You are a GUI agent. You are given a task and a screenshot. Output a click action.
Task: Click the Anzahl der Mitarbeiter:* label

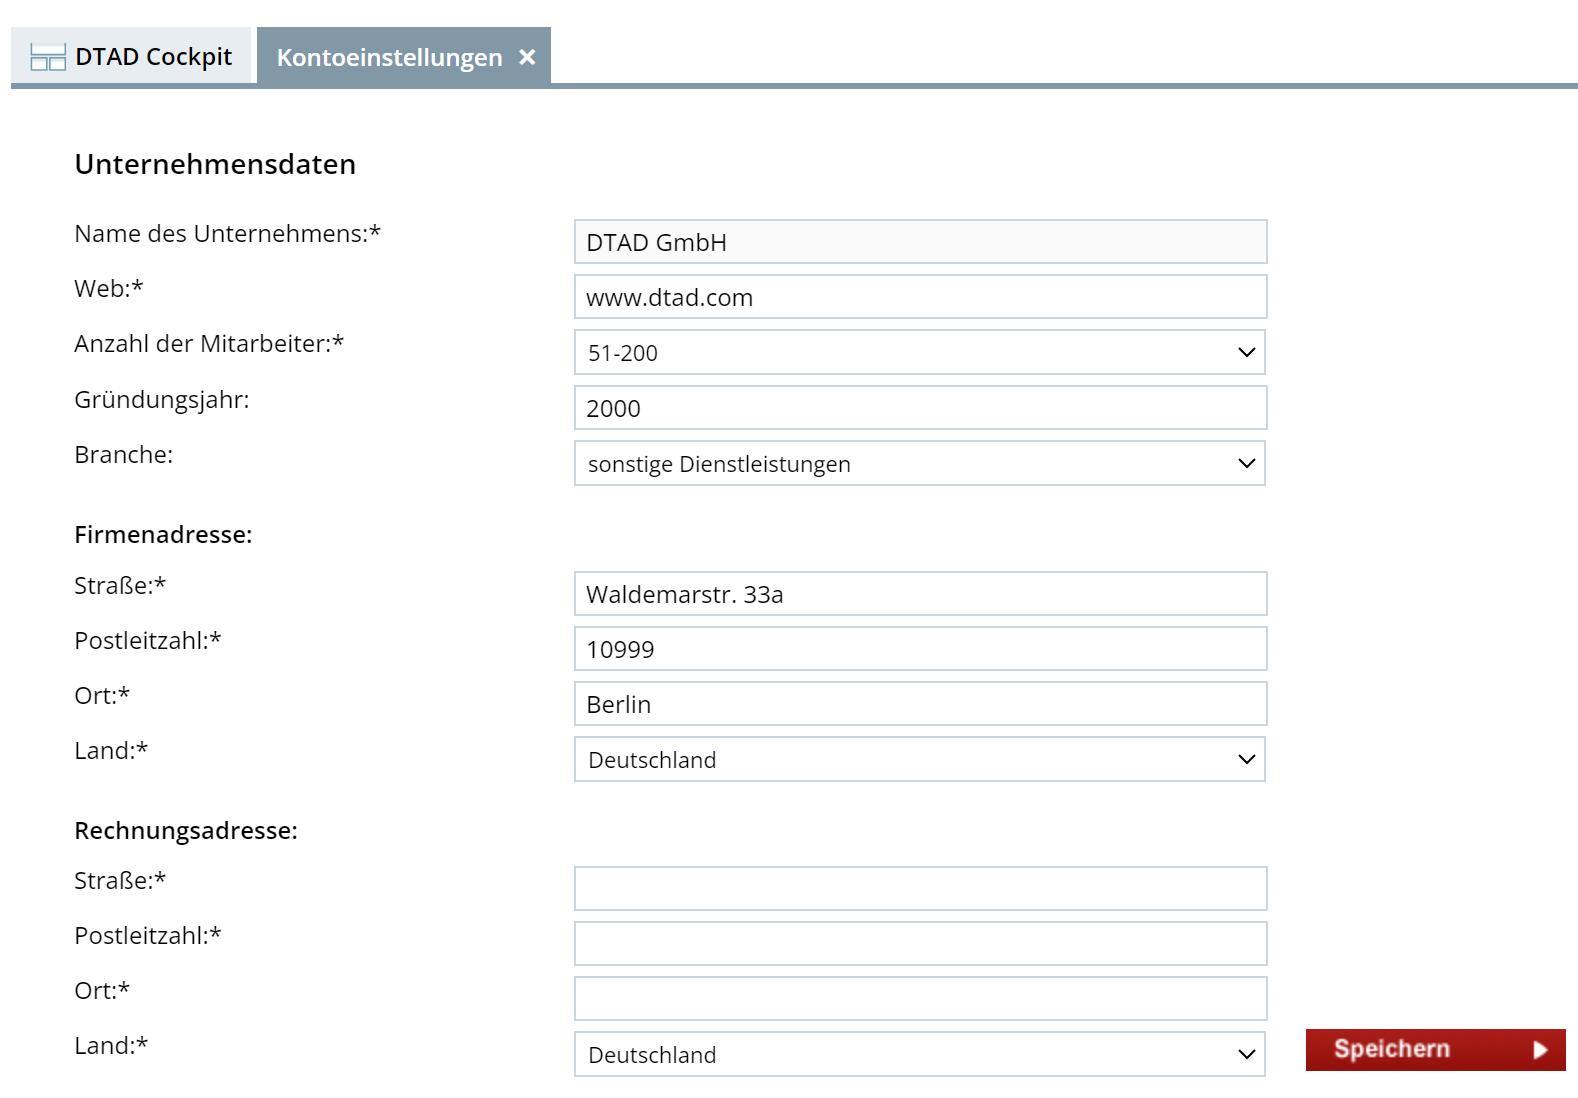[209, 344]
